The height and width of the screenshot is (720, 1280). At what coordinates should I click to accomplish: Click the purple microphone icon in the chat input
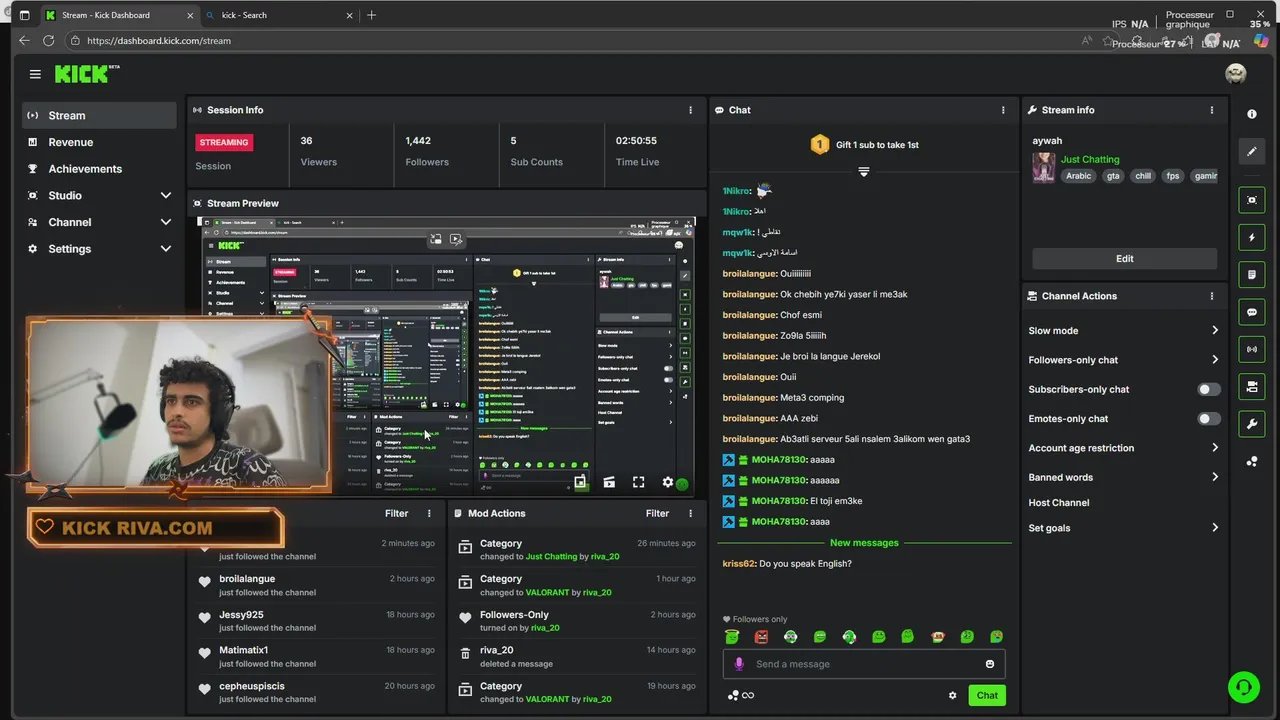[739, 664]
